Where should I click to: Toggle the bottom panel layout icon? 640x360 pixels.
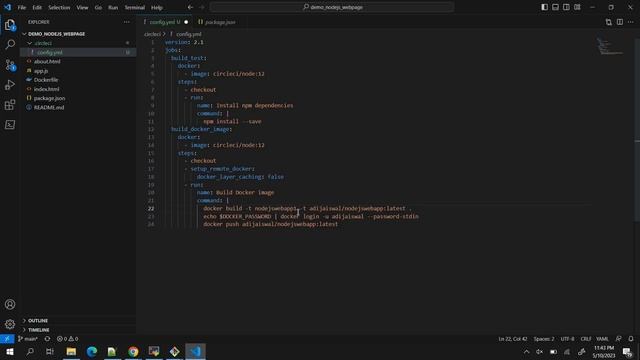(555, 7)
